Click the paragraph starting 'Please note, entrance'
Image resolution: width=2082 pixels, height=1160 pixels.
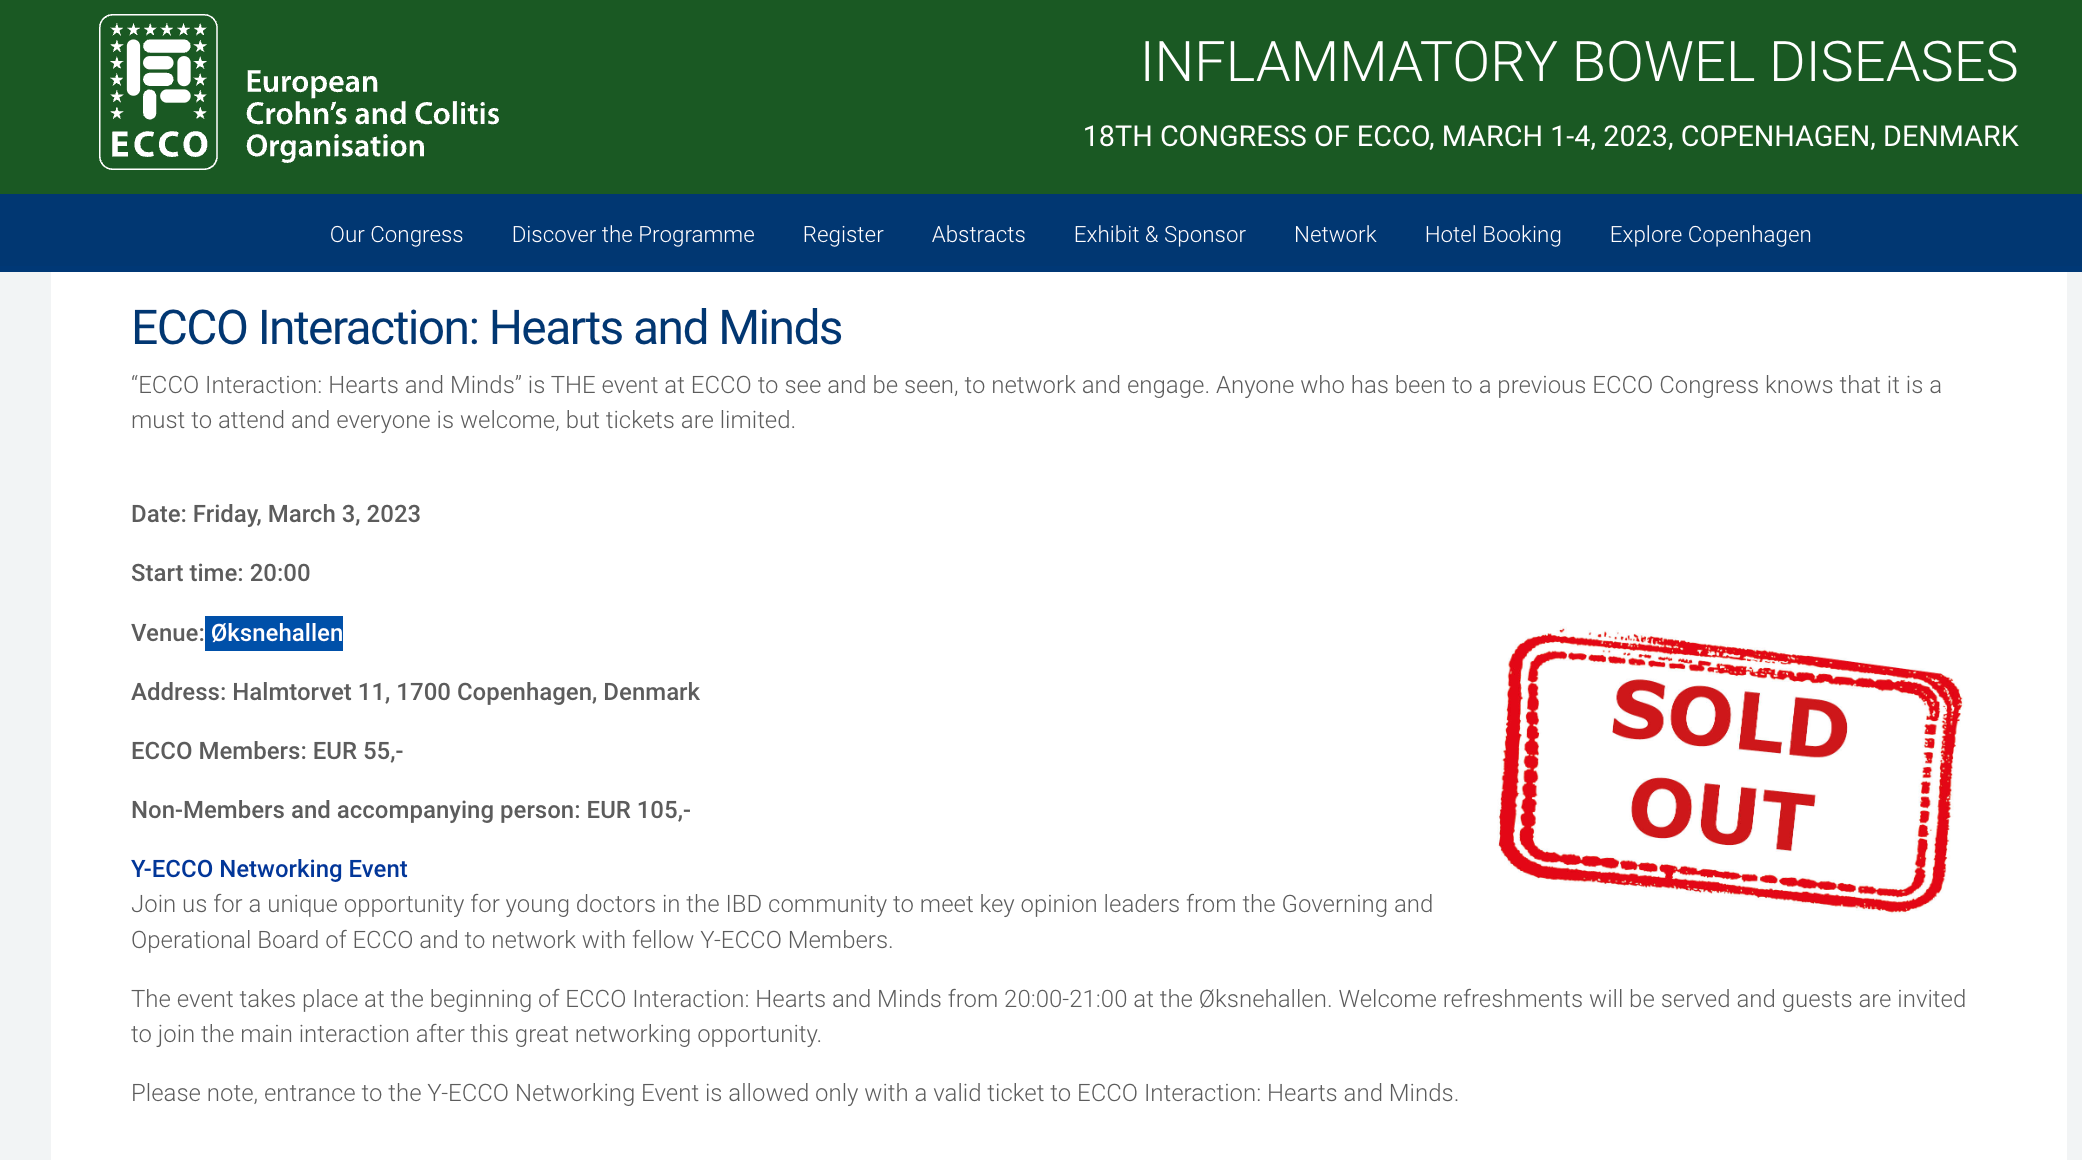pos(795,1093)
